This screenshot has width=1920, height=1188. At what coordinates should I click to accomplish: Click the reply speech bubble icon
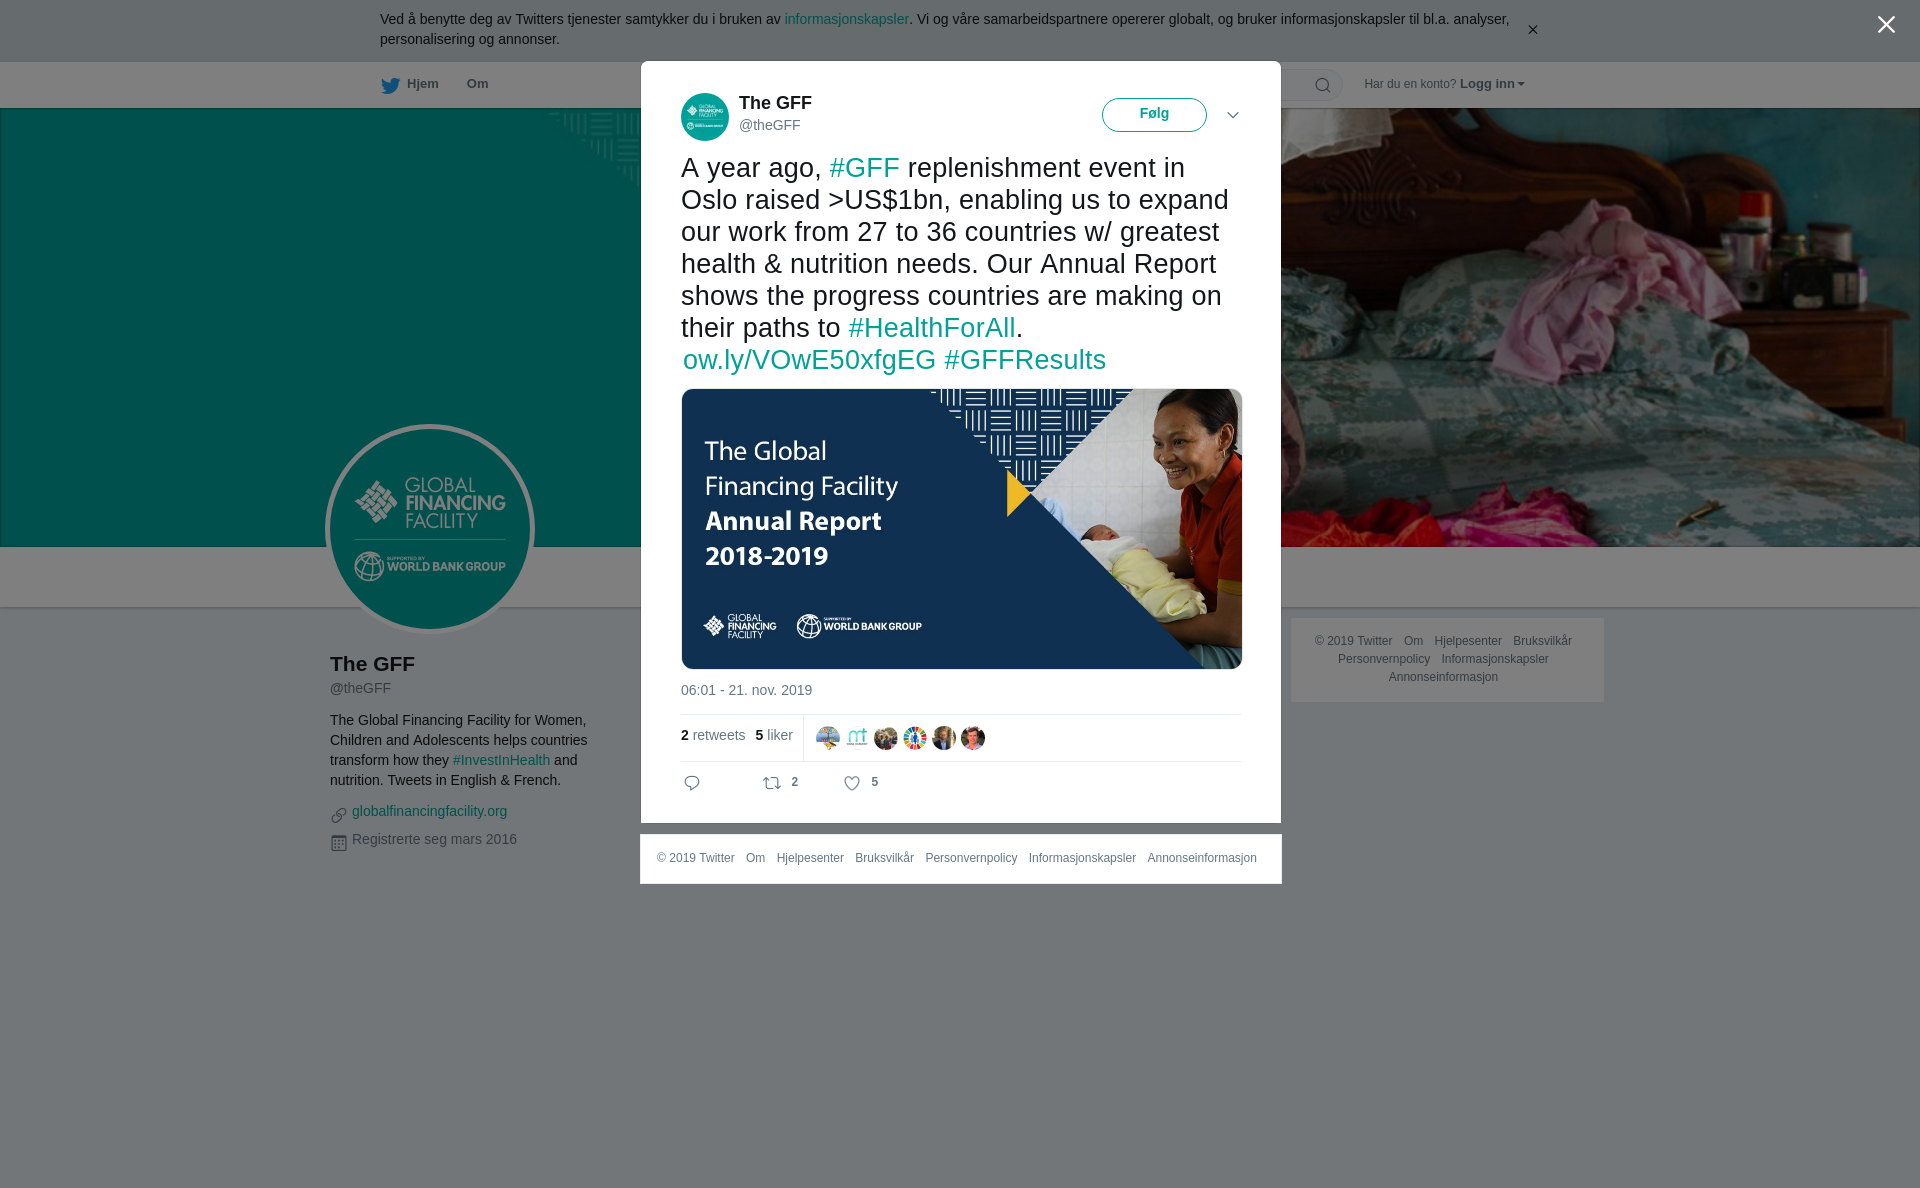692,783
